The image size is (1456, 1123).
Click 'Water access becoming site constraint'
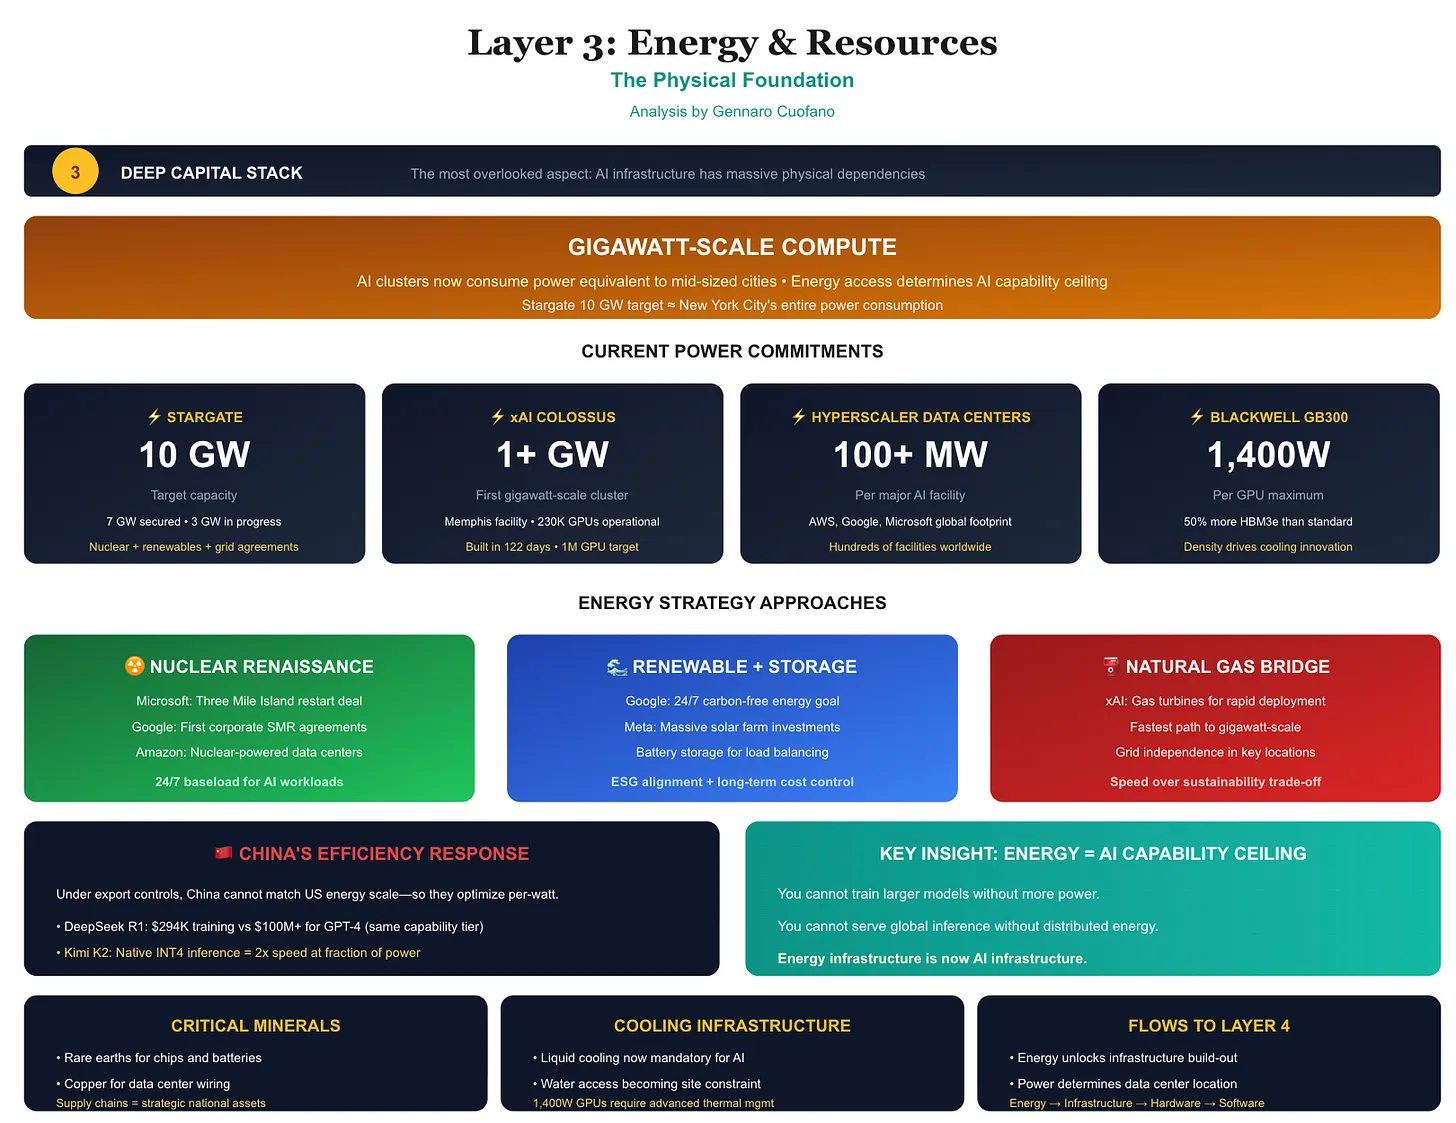tap(647, 1084)
